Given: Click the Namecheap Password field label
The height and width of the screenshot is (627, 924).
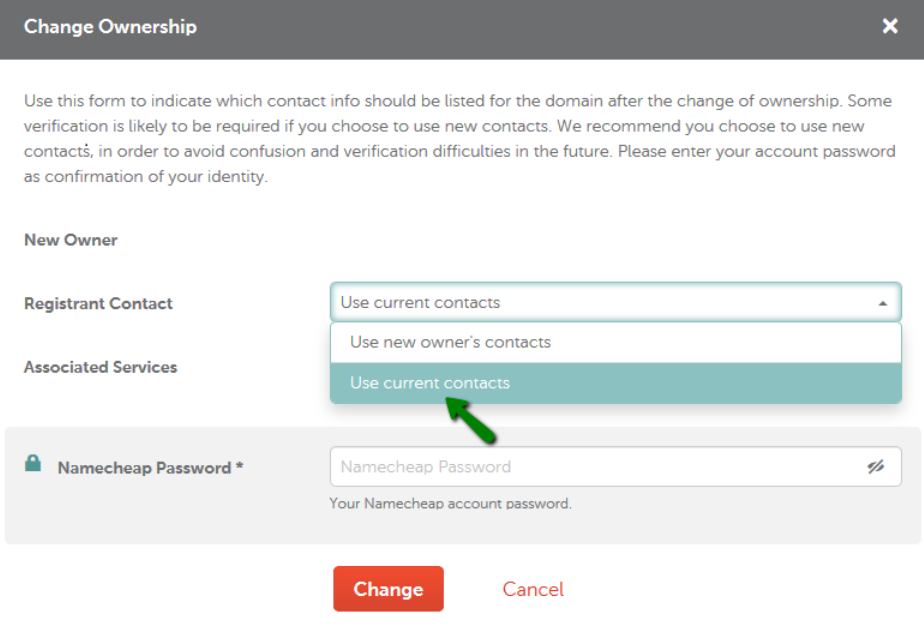Looking at the screenshot, I should [144, 468].
